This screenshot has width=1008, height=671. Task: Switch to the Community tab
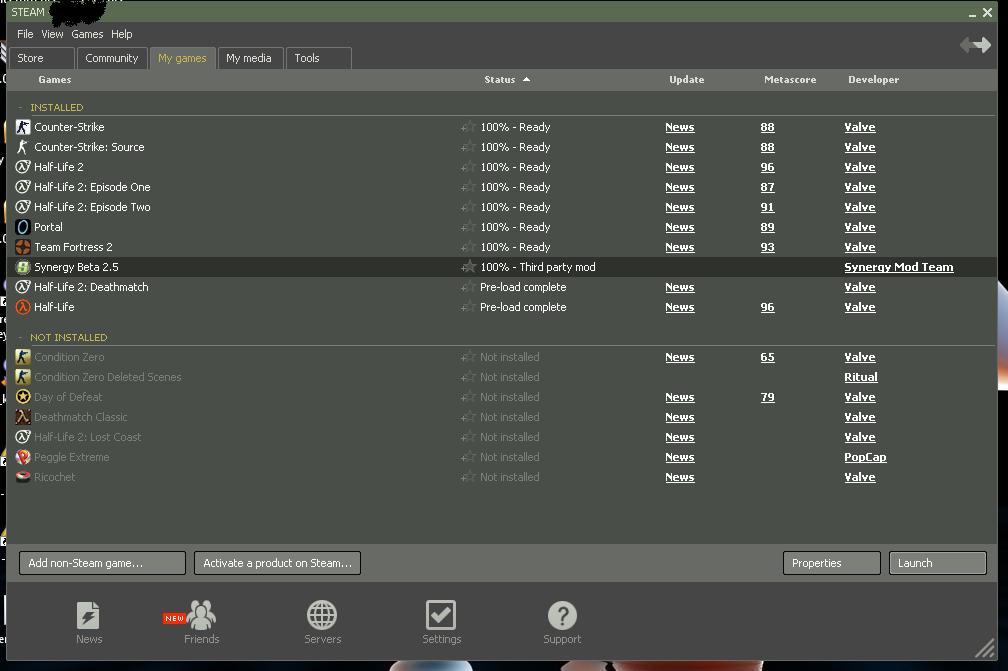click(112, 58)
